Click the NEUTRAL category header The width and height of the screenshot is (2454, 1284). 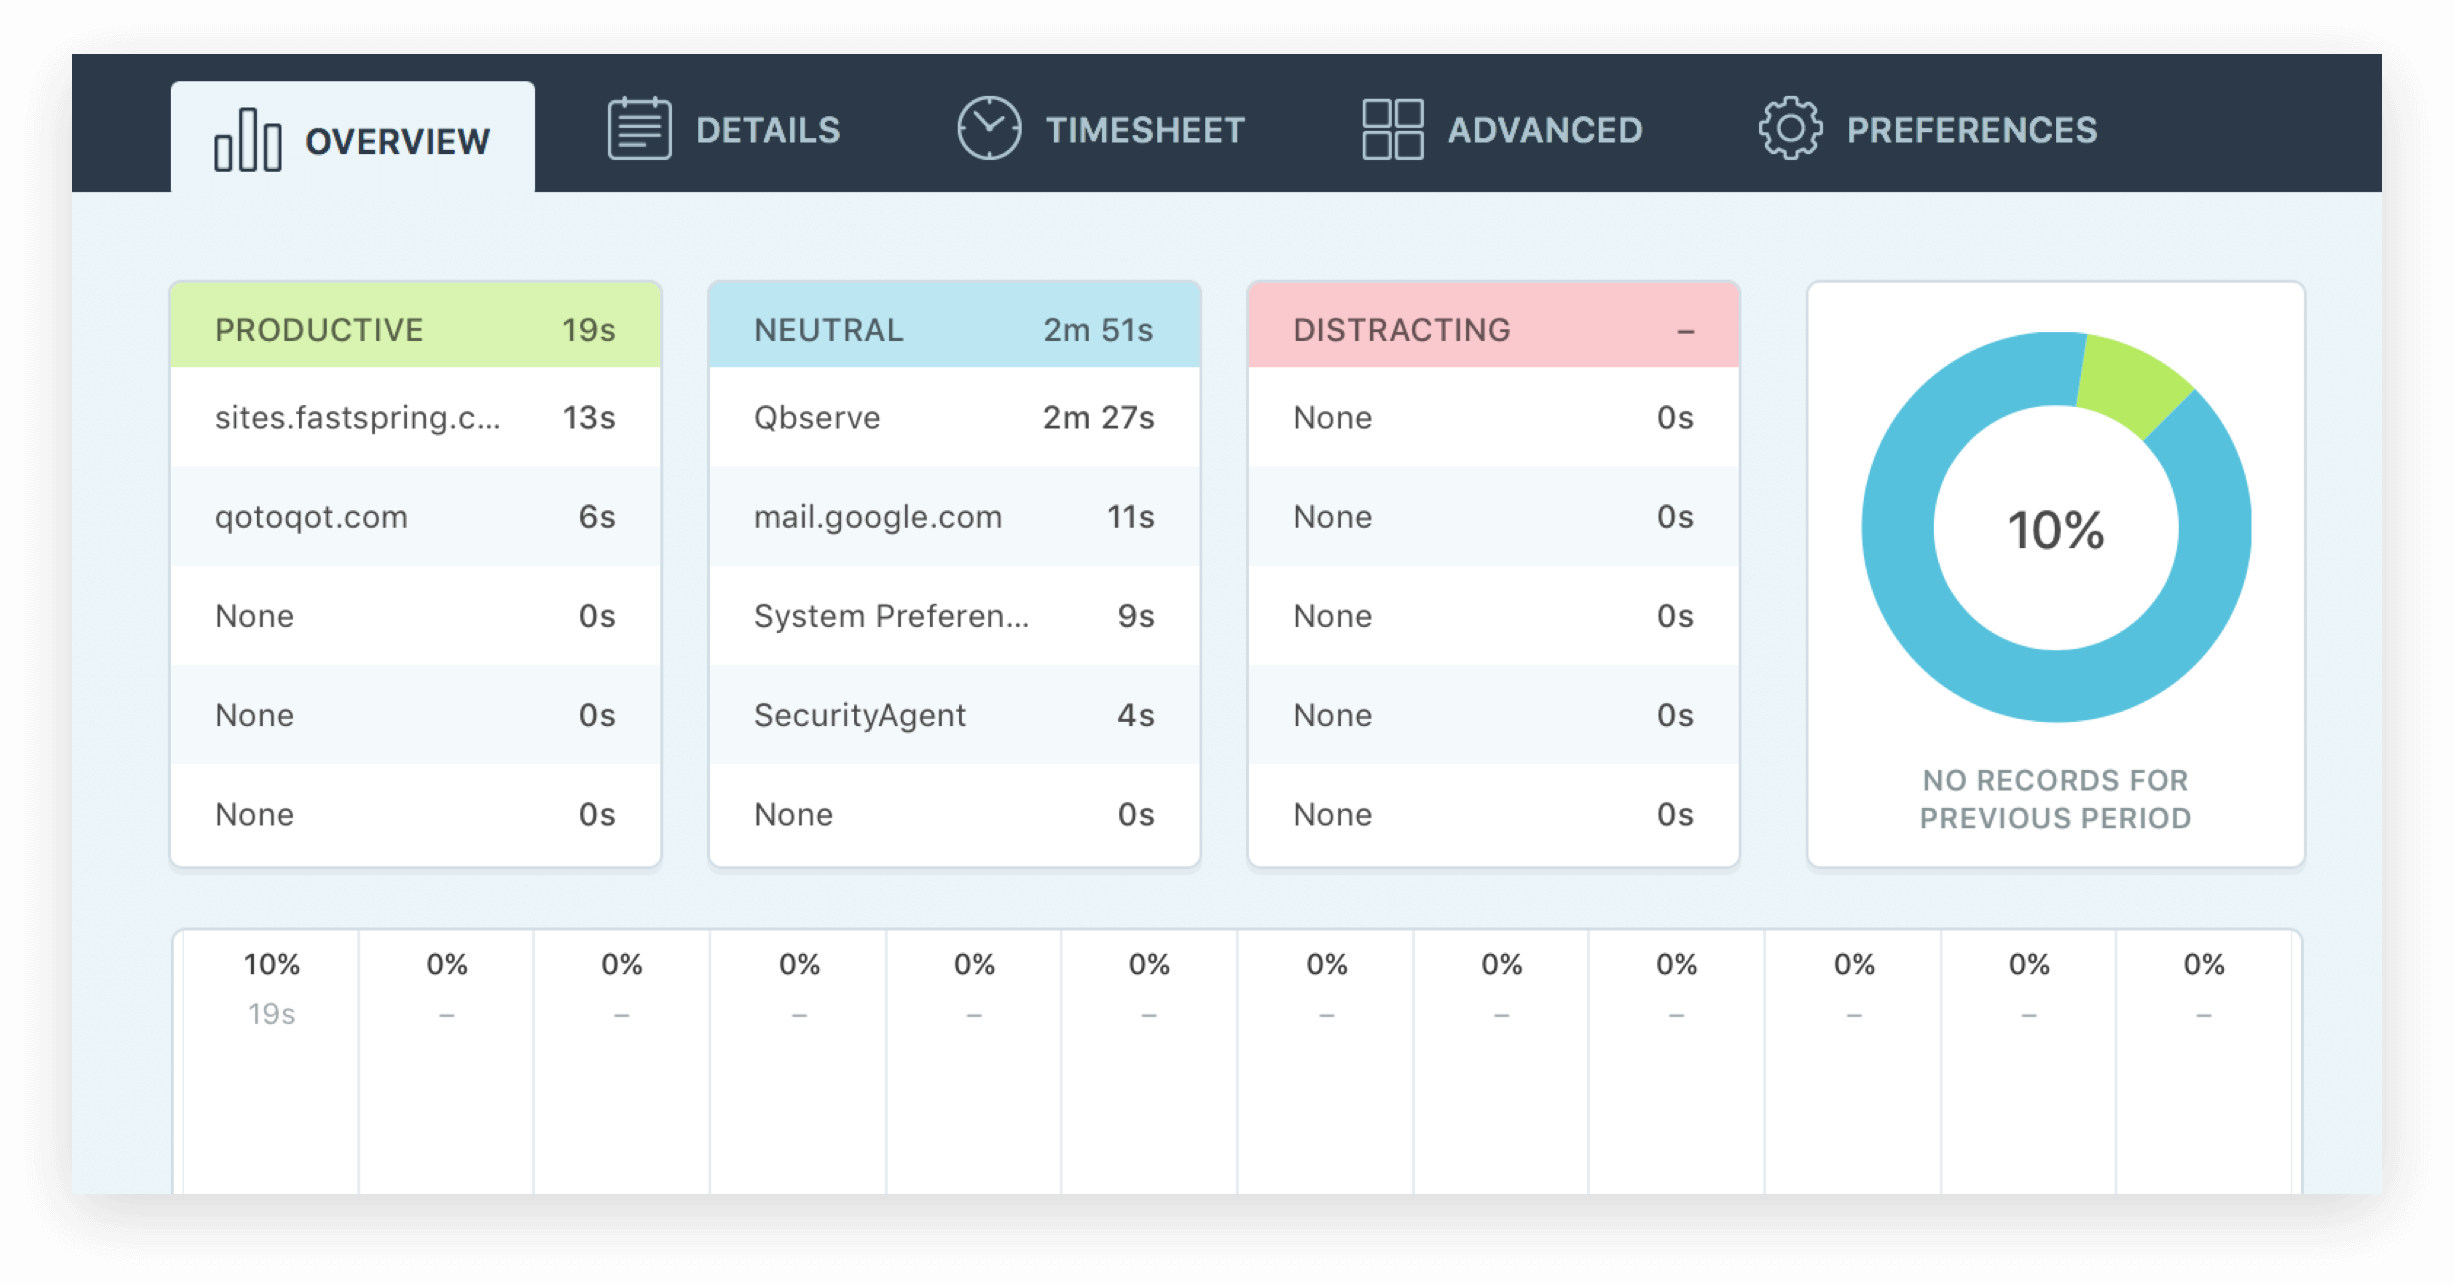click(x=954, y=327)
